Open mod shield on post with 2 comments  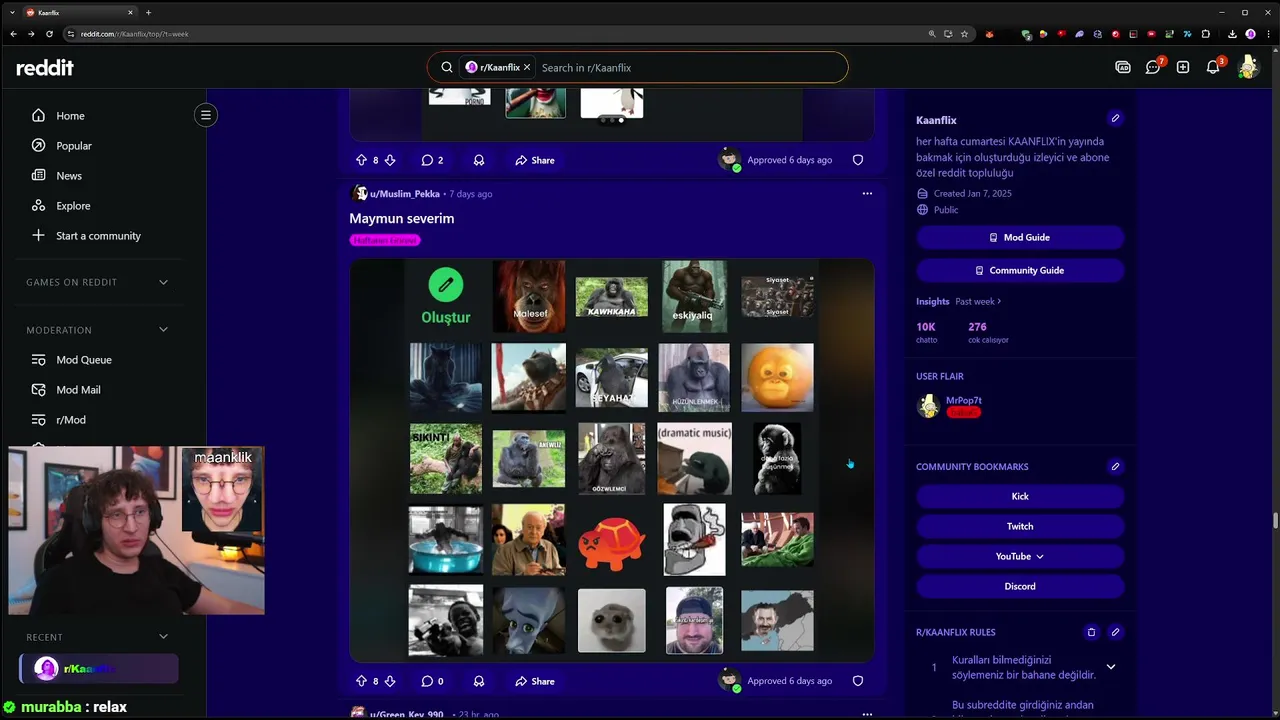point(858,160)
